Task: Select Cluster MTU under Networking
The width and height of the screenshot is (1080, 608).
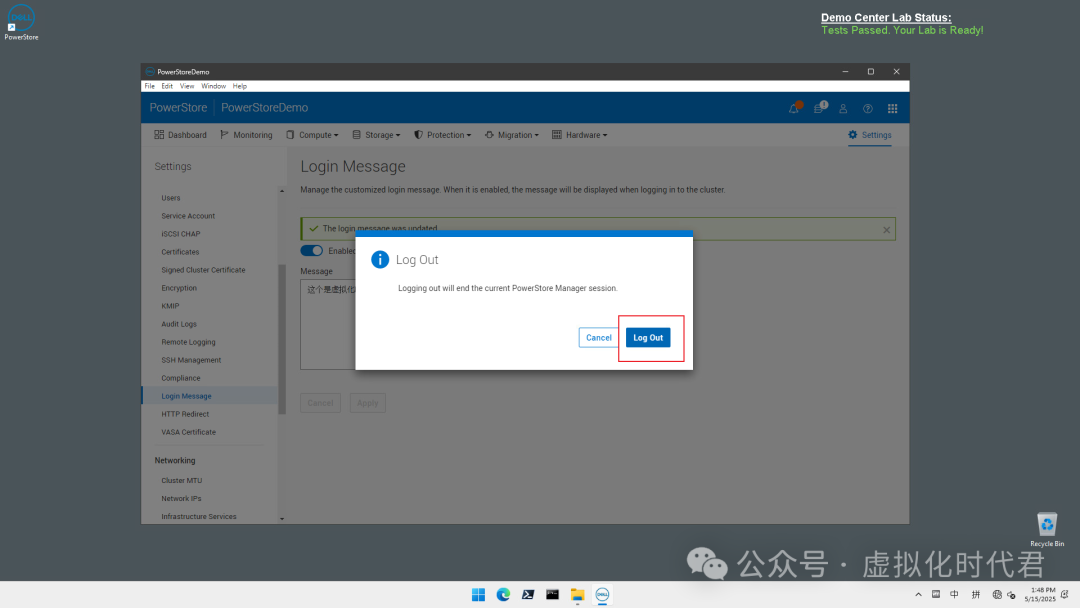Action: point(181,480)
